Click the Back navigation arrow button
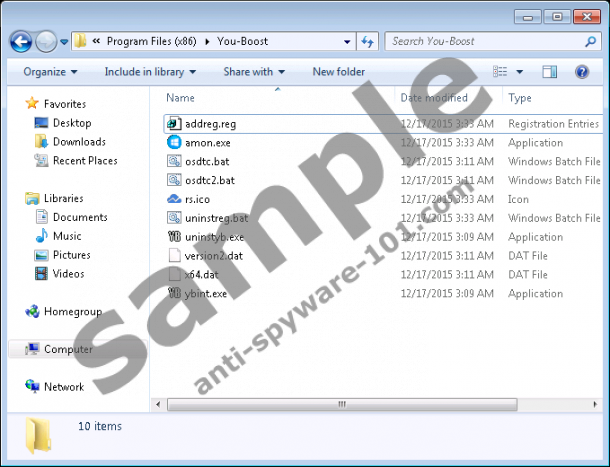The width and height of the screenshot is (610, 467). pyautogui.click(x=21, y=41)
